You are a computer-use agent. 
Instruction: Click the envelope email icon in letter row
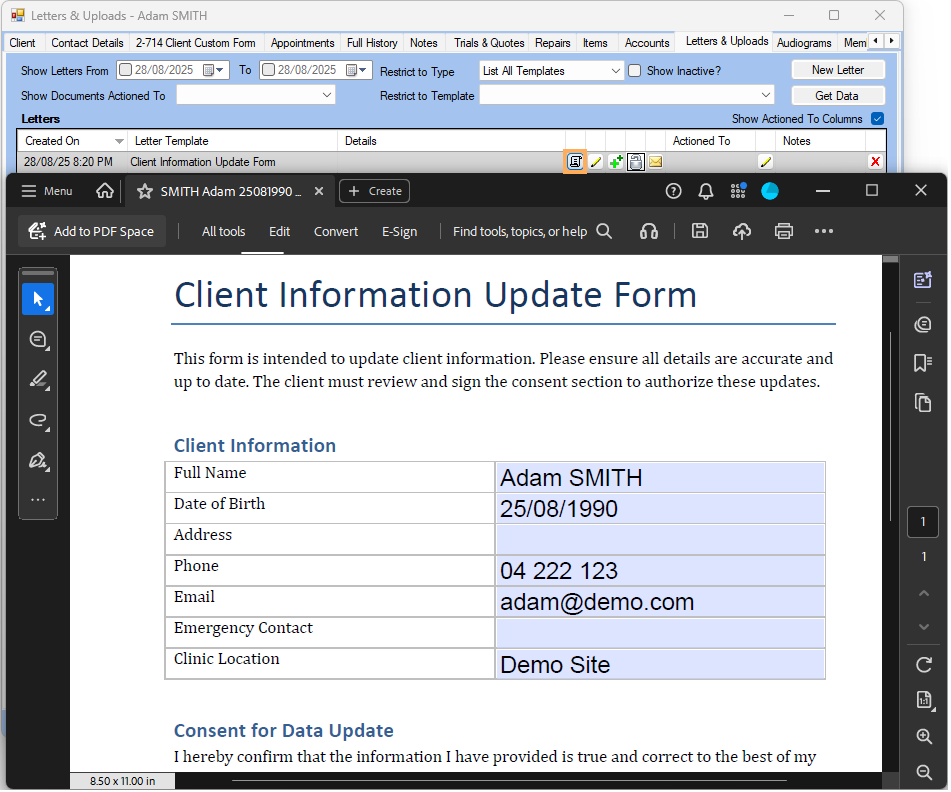tap(655, 162)
